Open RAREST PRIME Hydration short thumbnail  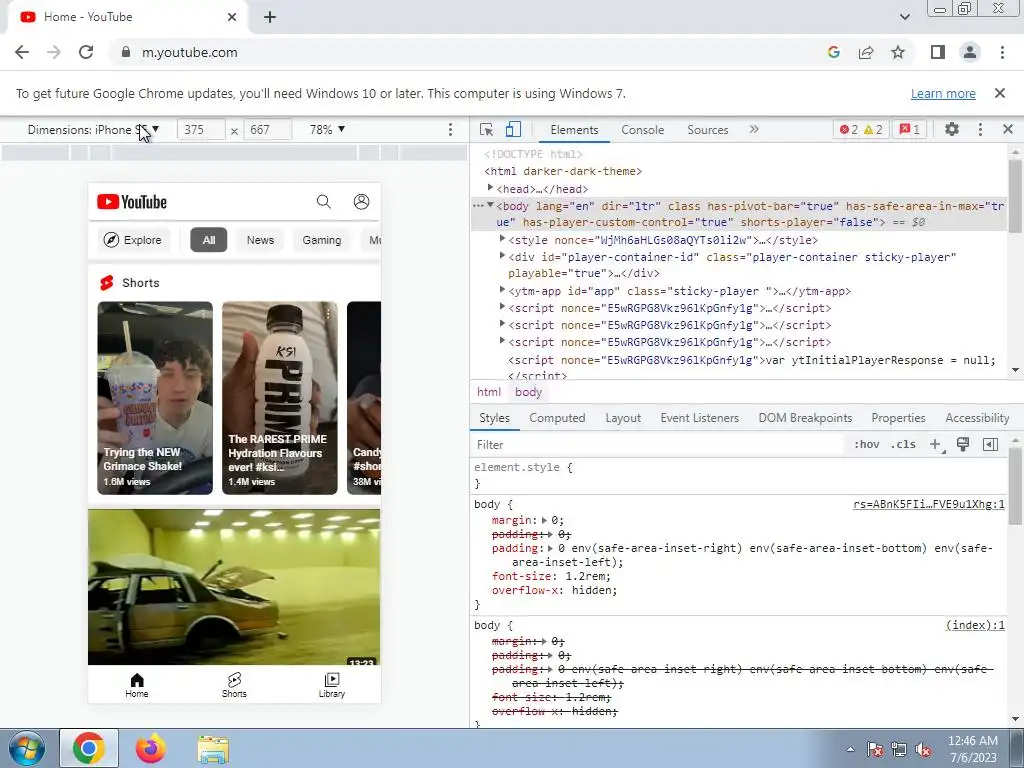pos(280,398)
